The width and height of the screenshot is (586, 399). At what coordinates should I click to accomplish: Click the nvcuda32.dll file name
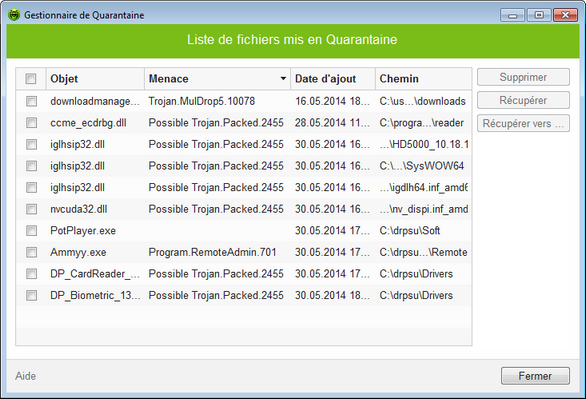[78, 209]
